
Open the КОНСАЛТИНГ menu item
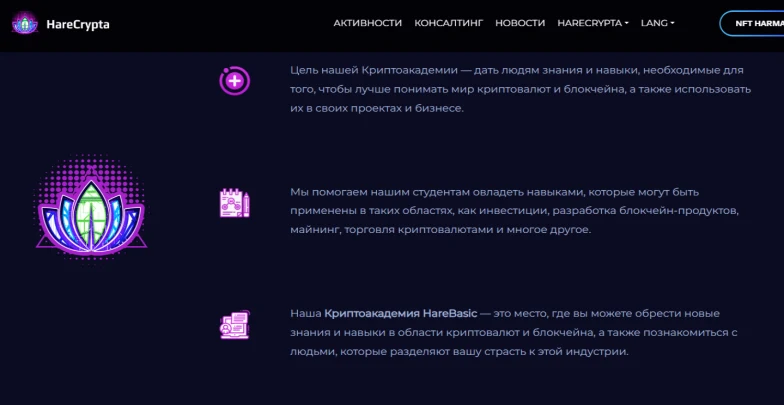[448, 23]
